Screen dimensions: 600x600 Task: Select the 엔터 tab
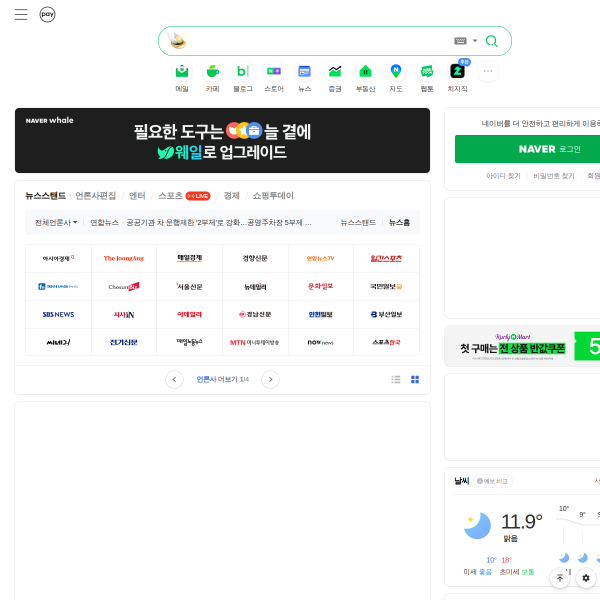coord(137,196)
